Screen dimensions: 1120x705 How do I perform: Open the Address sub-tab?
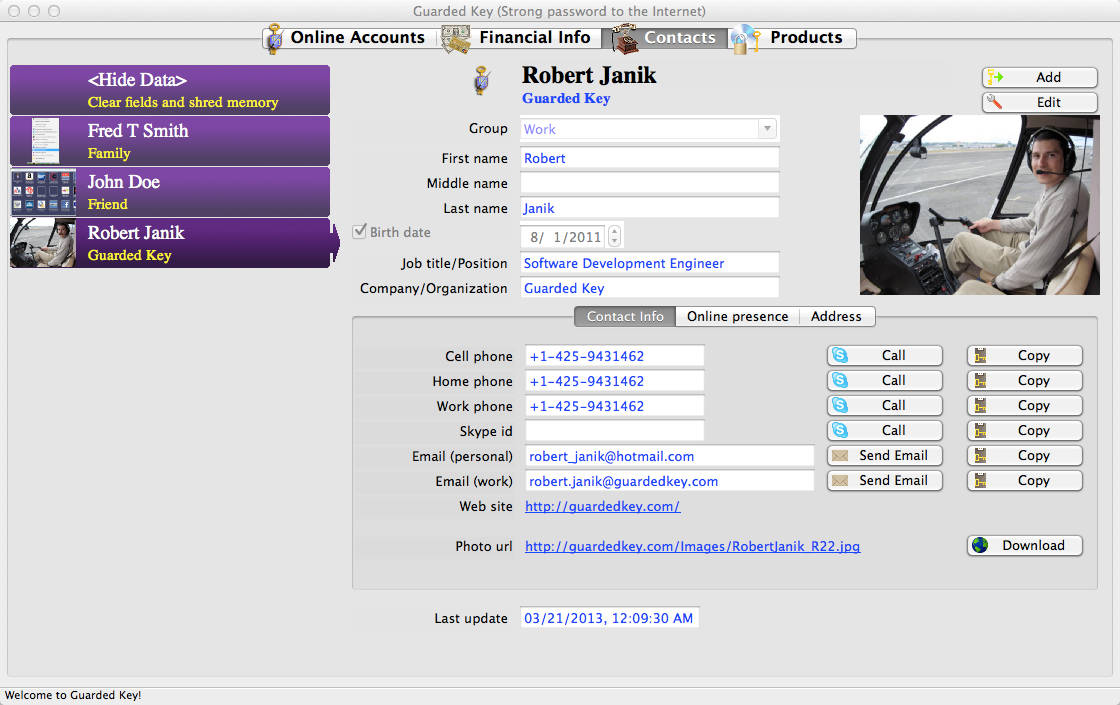pyautogui.click(x=836, y=316)
